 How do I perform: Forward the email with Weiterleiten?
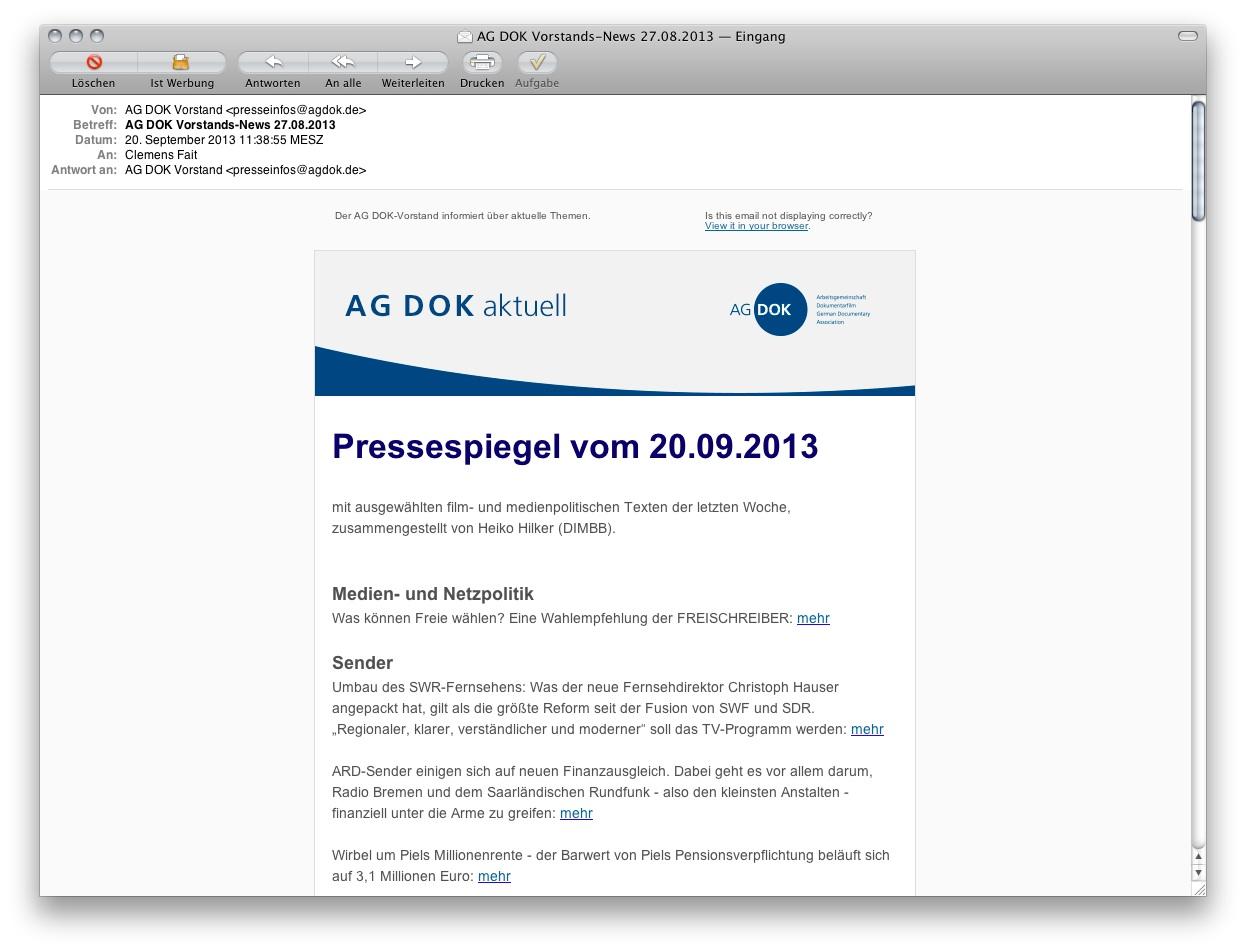pyautogui.click(x=413, y=62)
